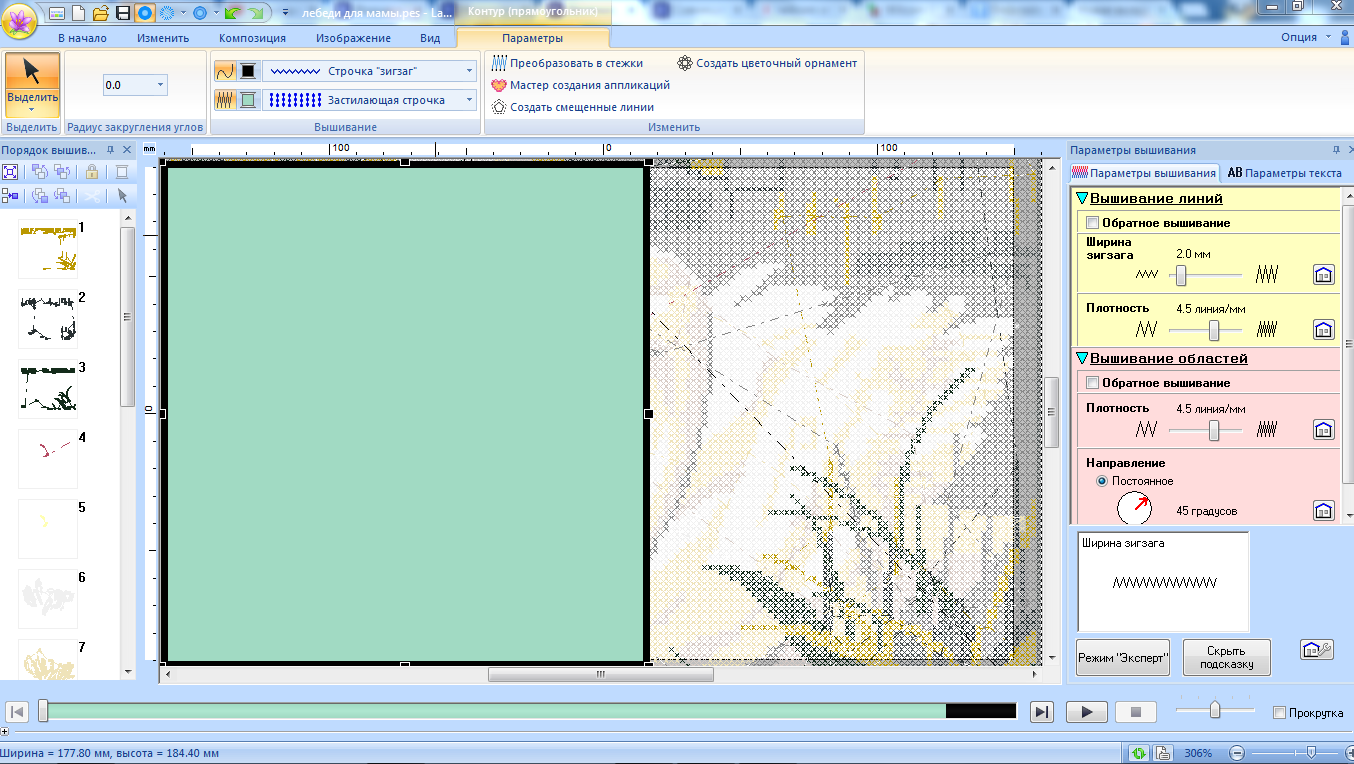Select the 'Постоянное' direction radio button
This screenshot has width=1354, height=764.
[x=1102, y=481]
